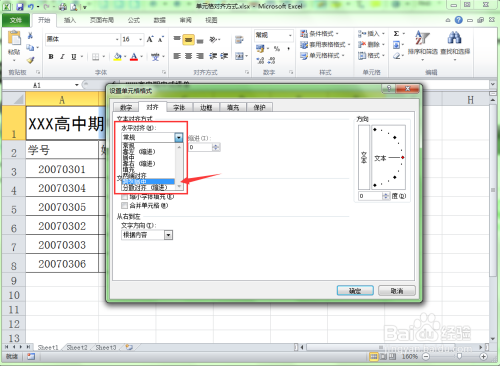This screenshot has height=366, width=500.
Task: Click the Wrap Text icon
Action: [239, 40]
